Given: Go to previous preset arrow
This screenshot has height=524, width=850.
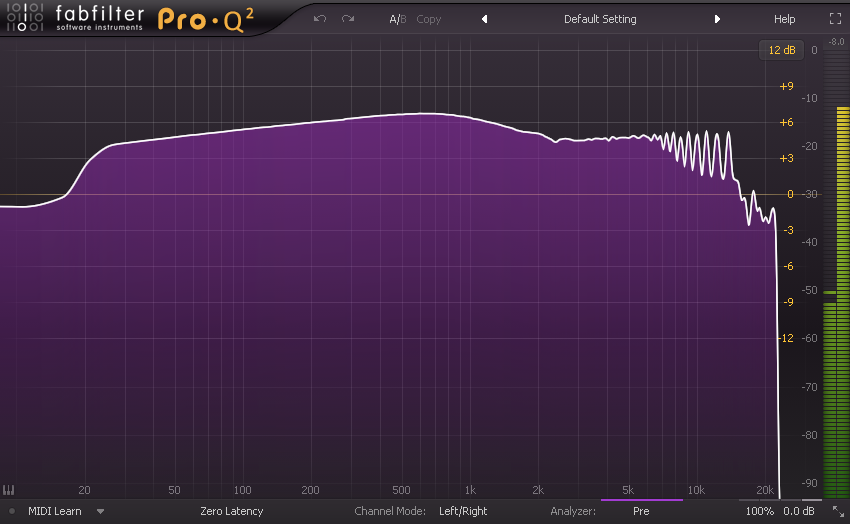Looking at the screenshot, I should pyautogui.click(x=485, y=19).
